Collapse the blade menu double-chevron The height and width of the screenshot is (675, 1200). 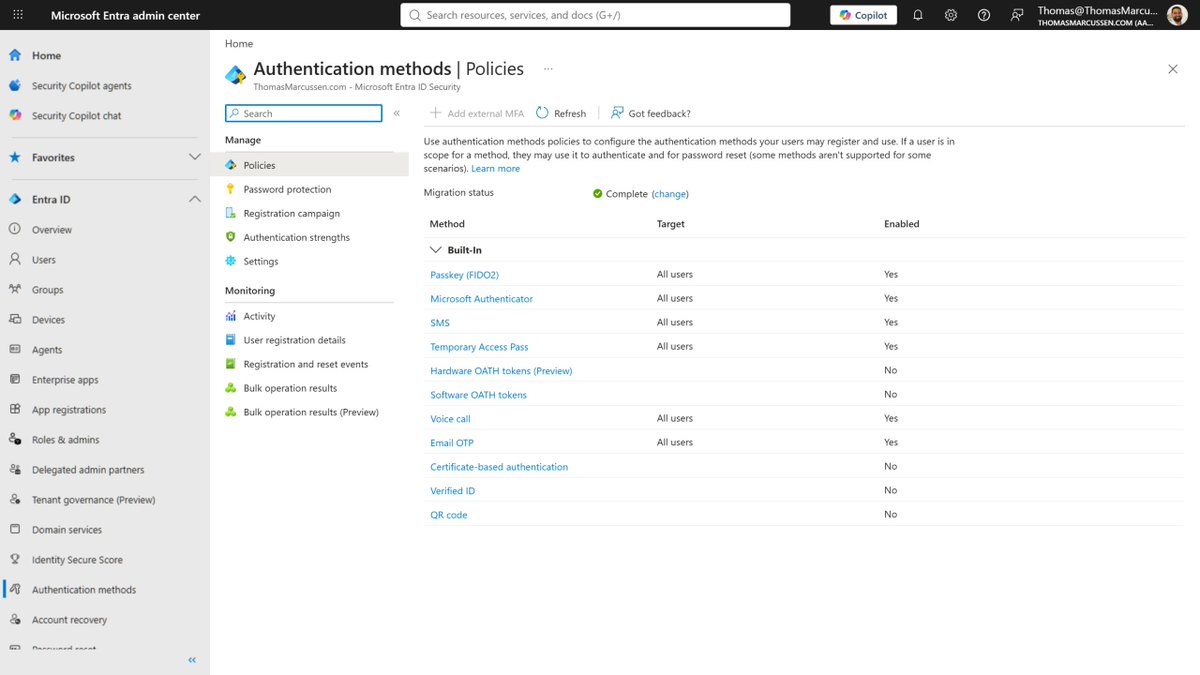[397, 114]
